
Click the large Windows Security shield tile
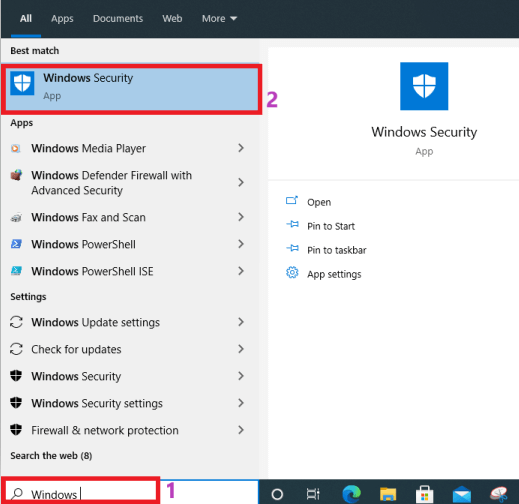coord(424,86)
